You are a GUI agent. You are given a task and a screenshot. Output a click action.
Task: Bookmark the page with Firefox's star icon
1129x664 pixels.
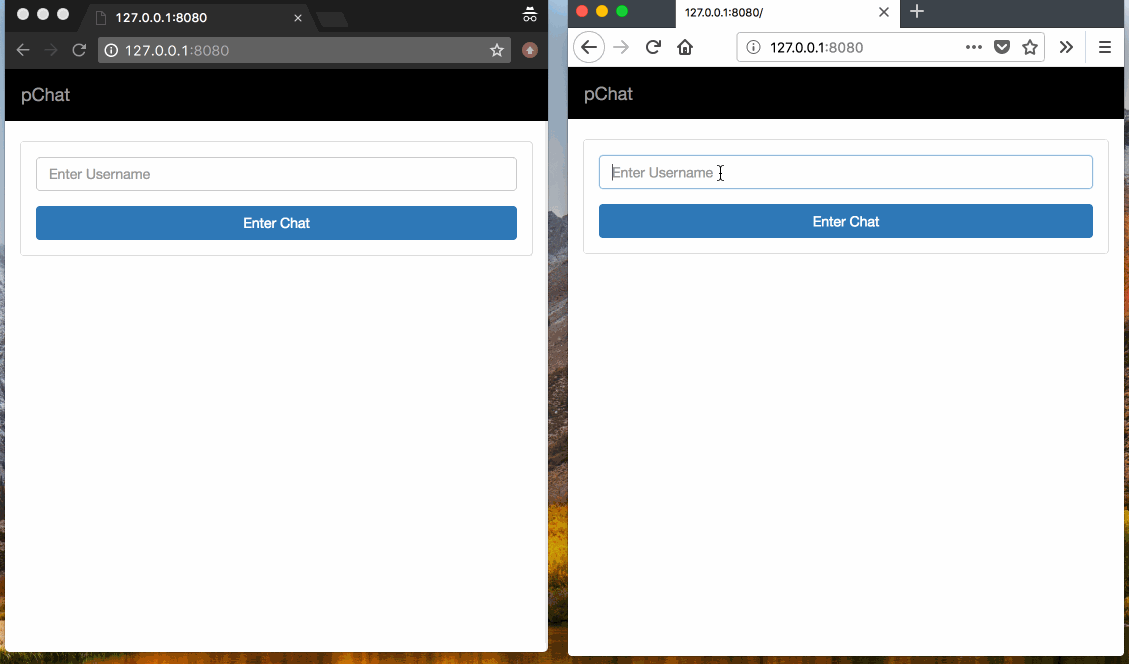1030,46
